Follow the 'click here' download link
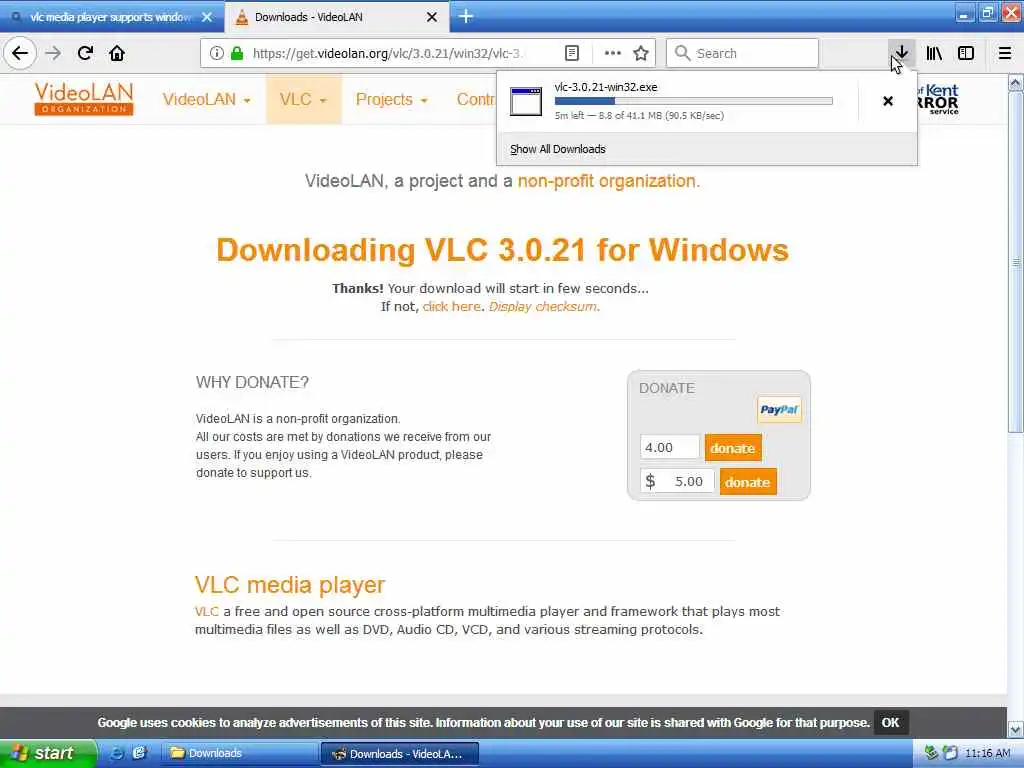Image resolution: width=1024 pixels, height=768 pixels. (451, 306)
